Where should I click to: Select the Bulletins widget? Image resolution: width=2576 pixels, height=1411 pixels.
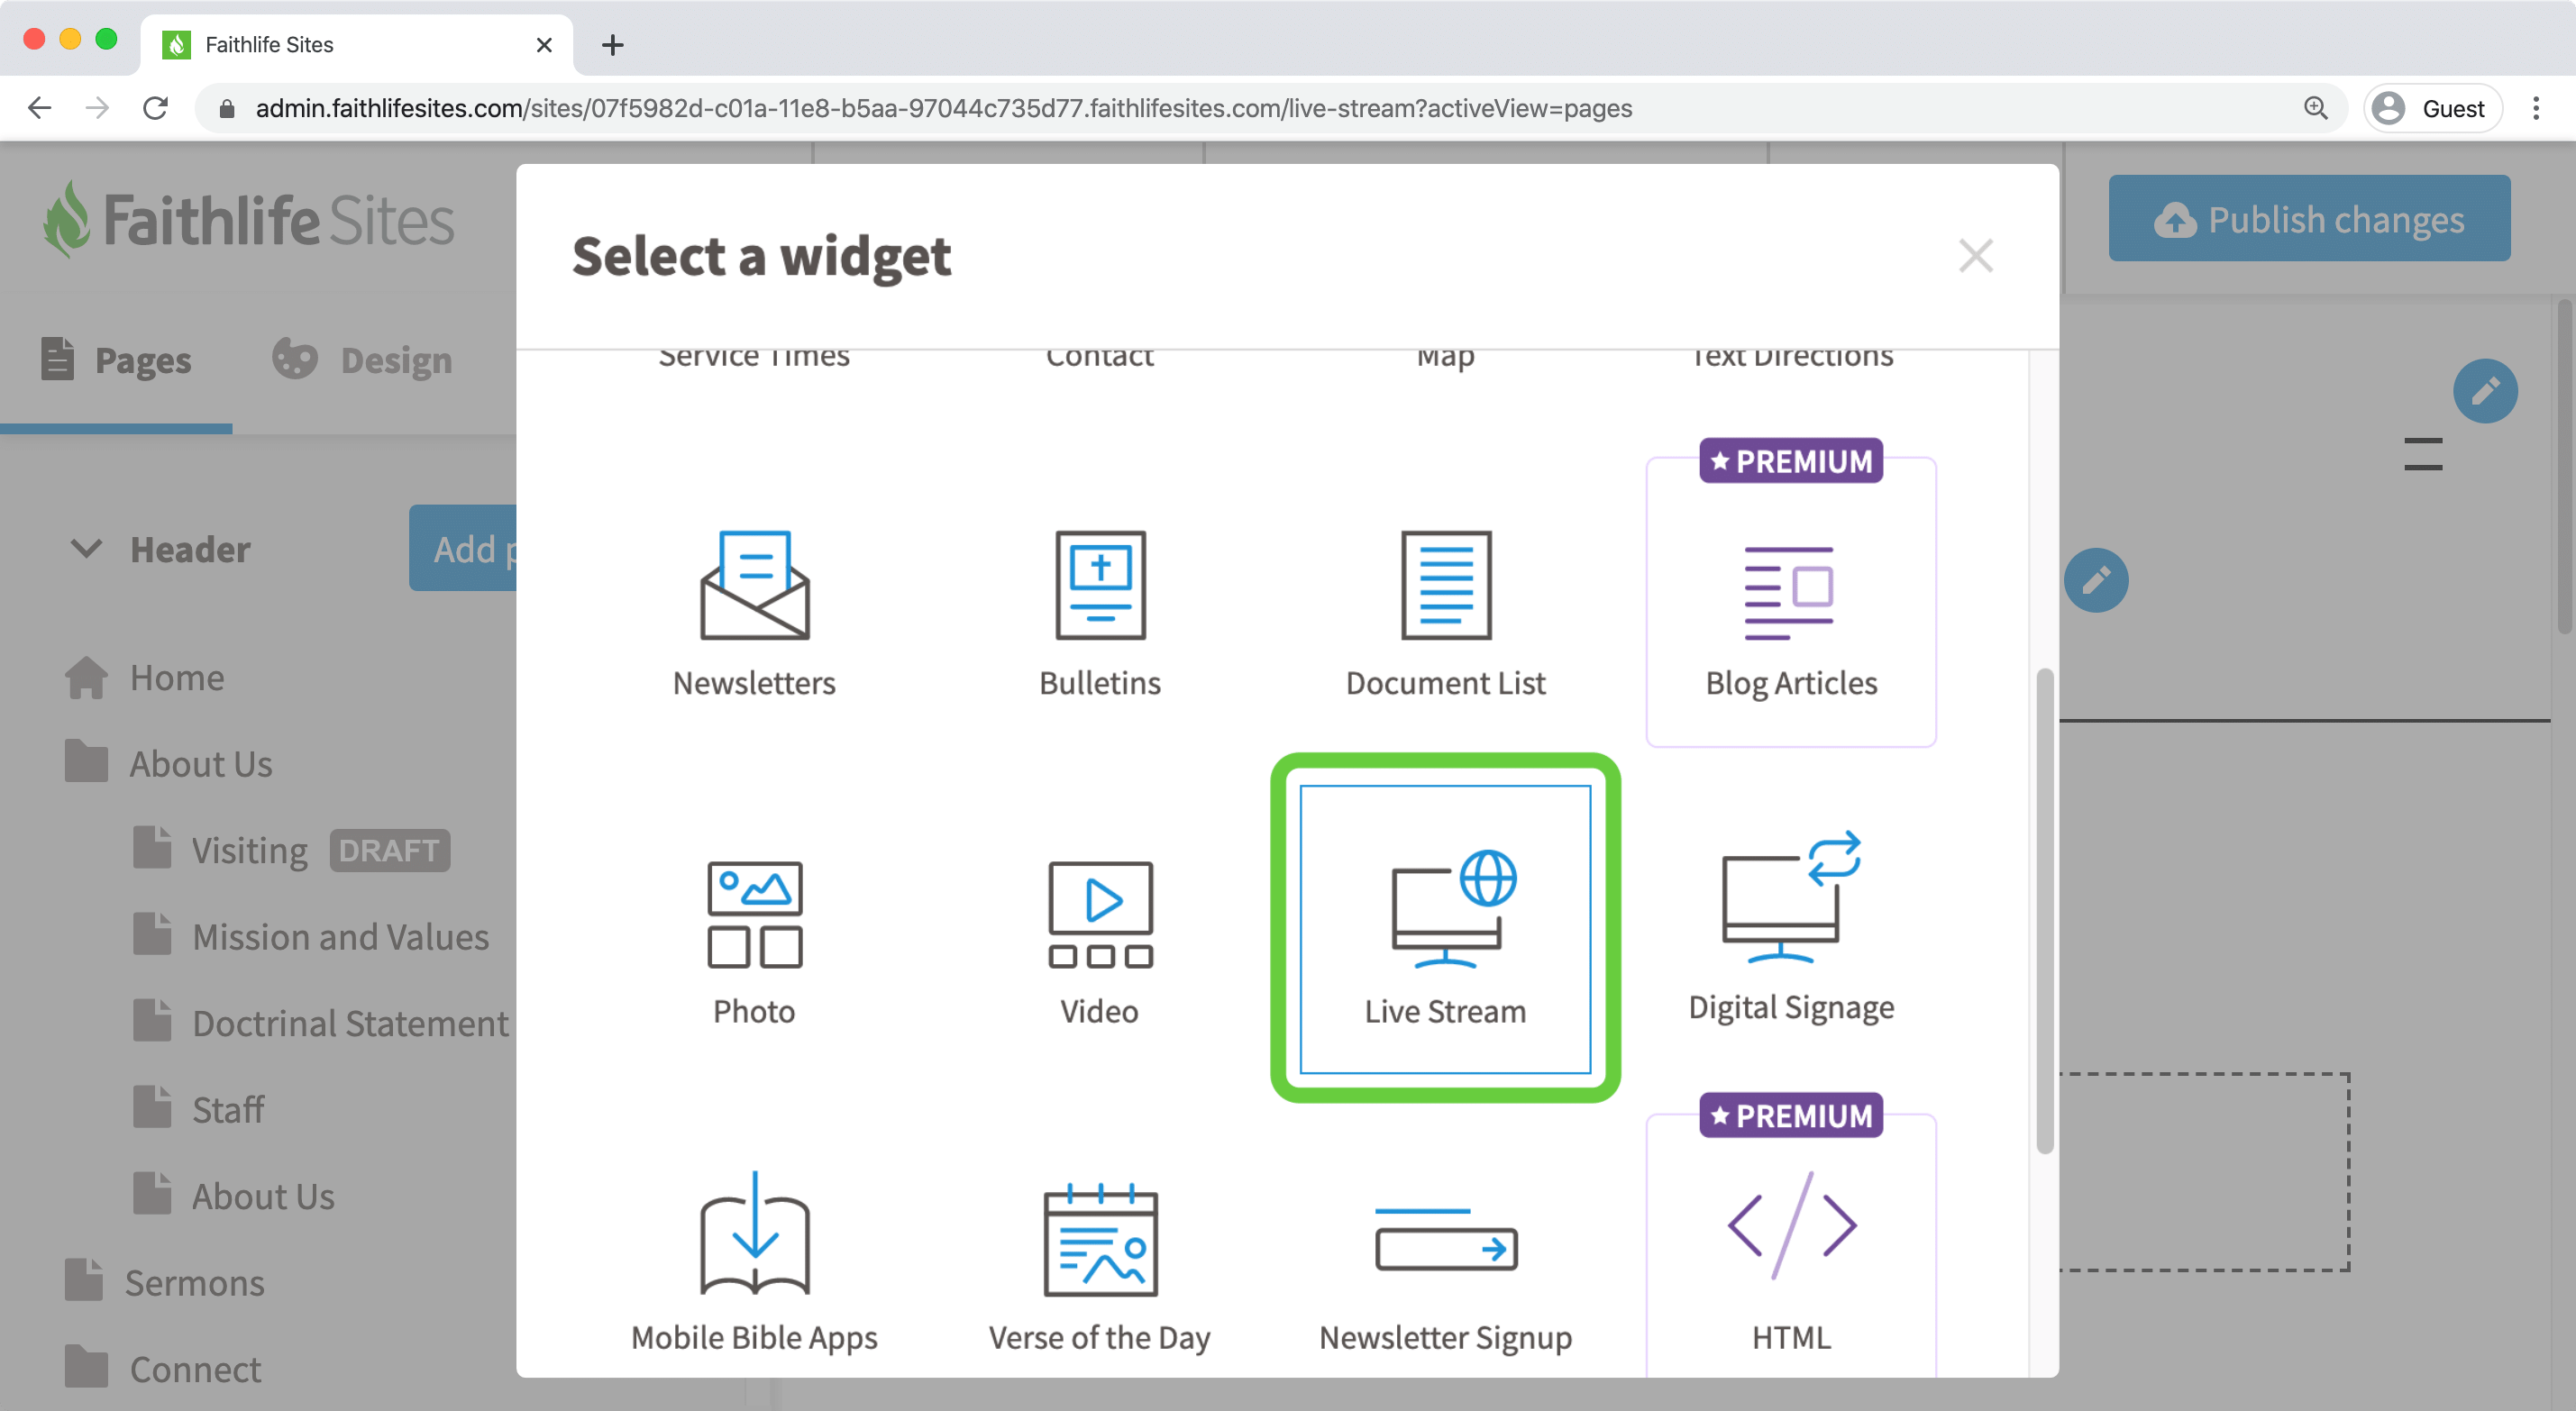coord(1100,612)
